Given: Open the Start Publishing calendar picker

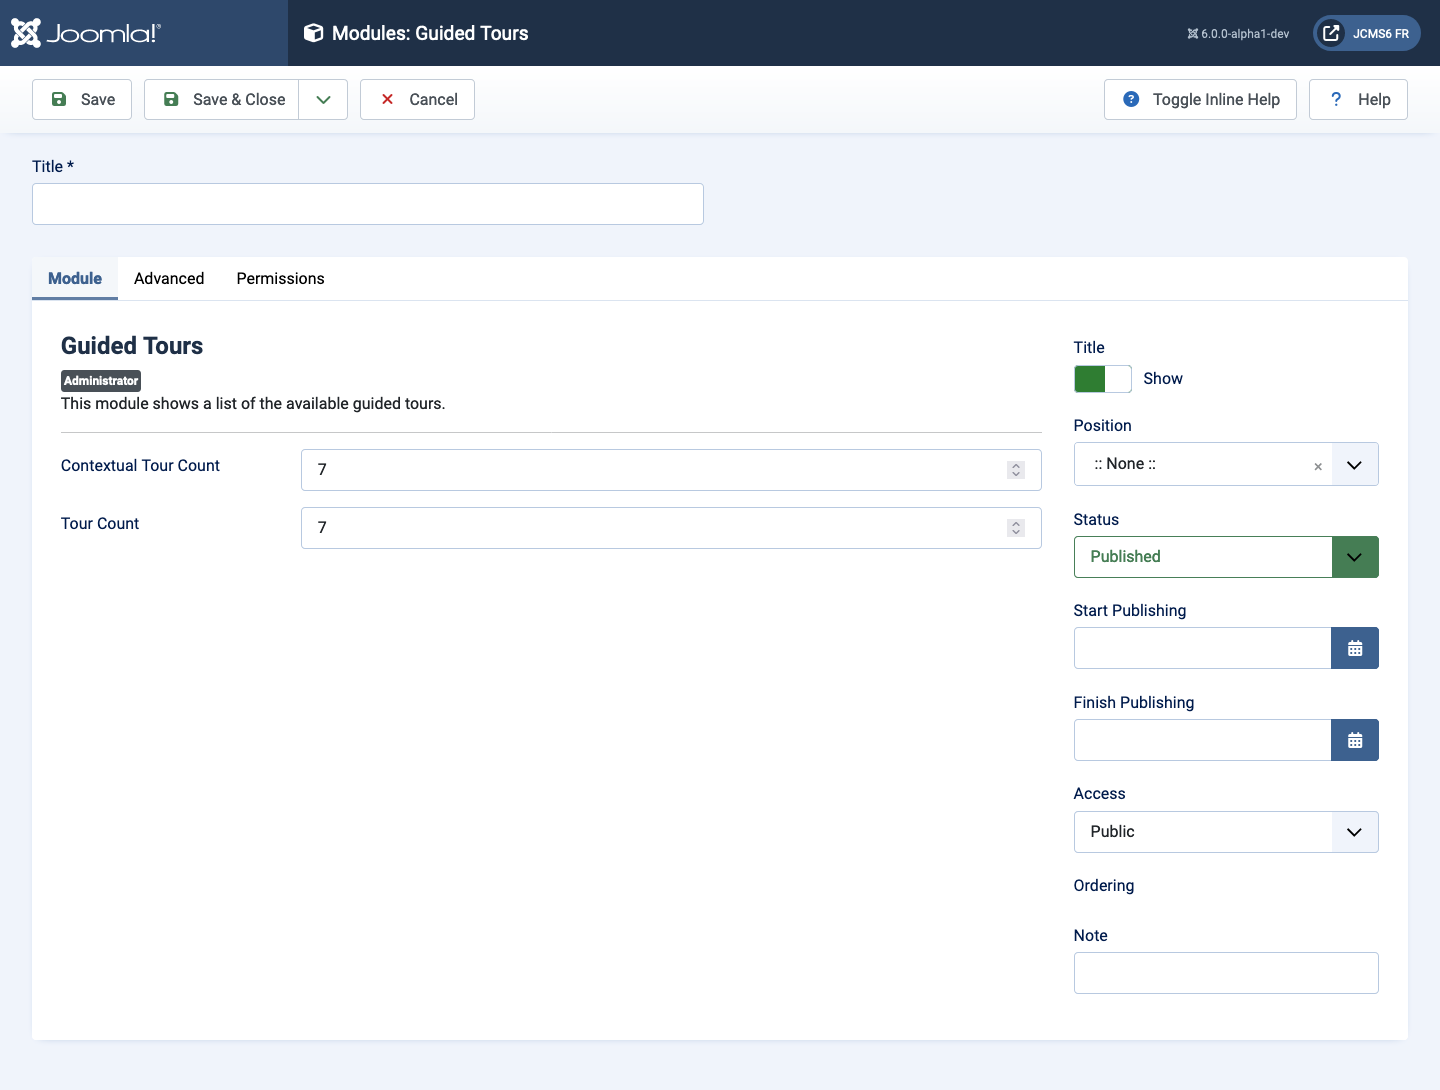Looking at the screenshot, I should click(1355, 648).
